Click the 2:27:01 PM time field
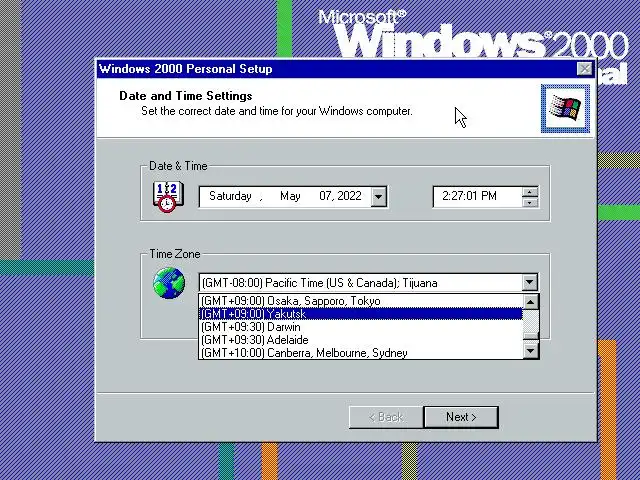The height and width of the screenshot is (480, 640). pos(478,197)
